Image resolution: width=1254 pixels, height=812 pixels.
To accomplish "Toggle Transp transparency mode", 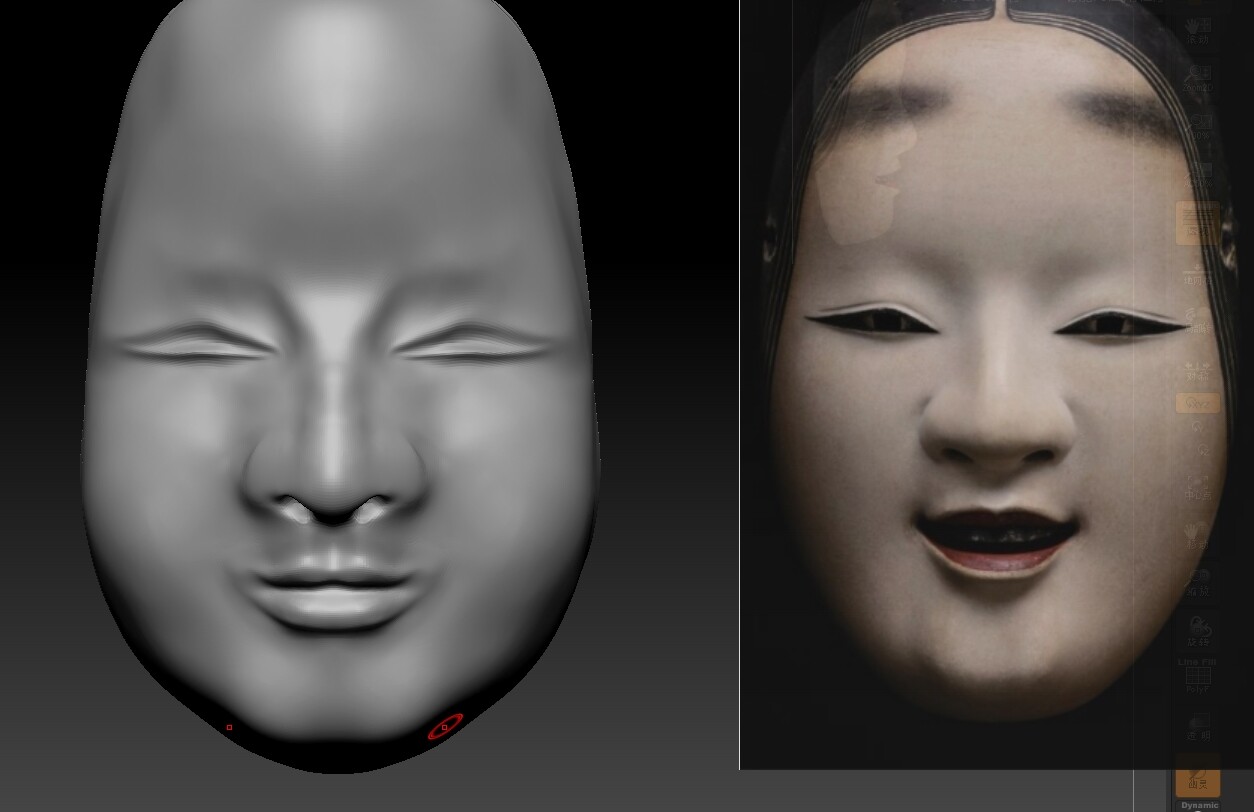I will coord(1197,722).
